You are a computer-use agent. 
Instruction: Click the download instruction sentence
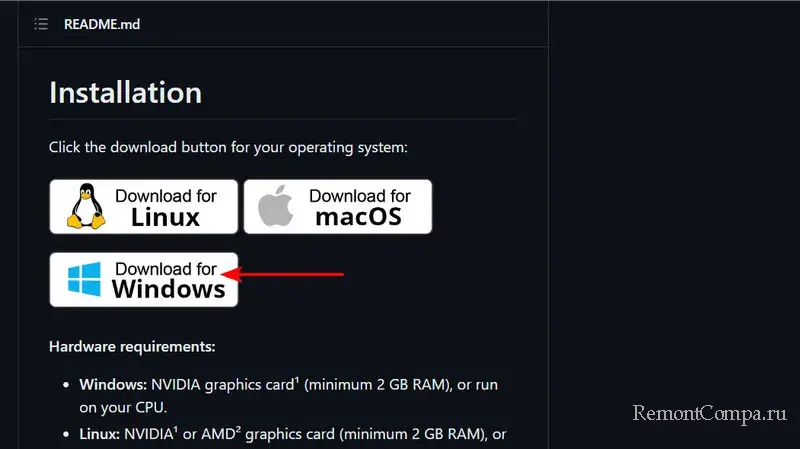click(x=228, y=147)
